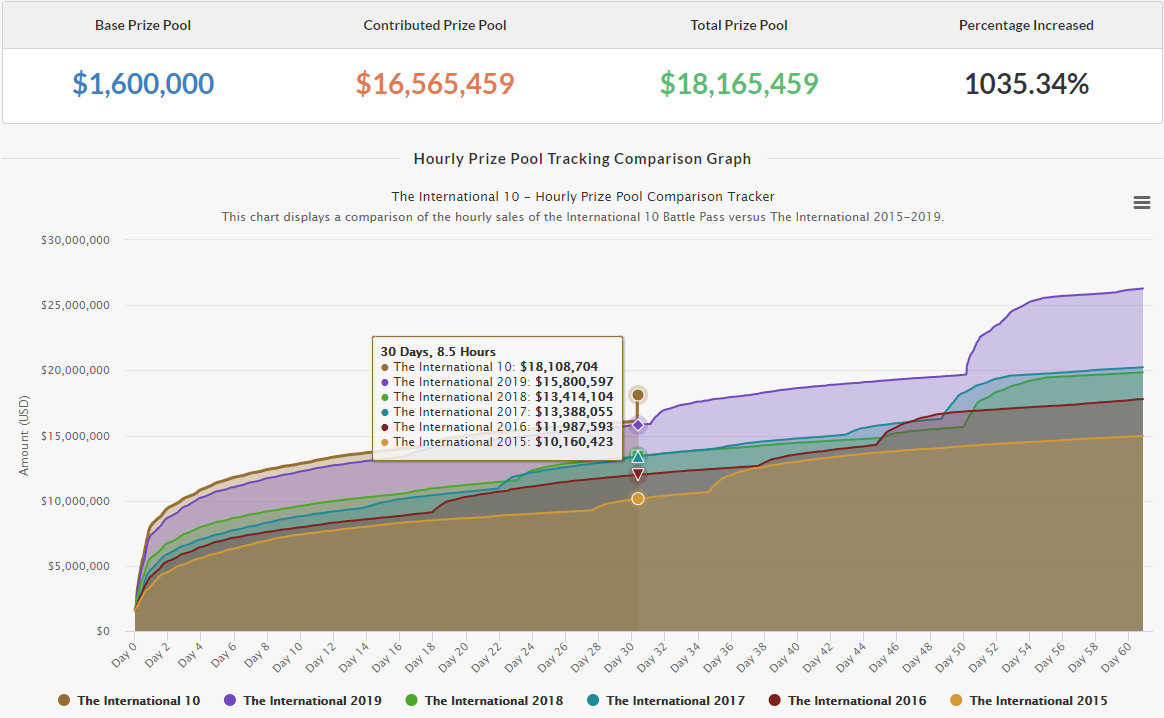This screenshot has width=1164, height=718.
Task: Click tooltip header 30 Days, 8.5 Hours
Action: click(438, 352)
